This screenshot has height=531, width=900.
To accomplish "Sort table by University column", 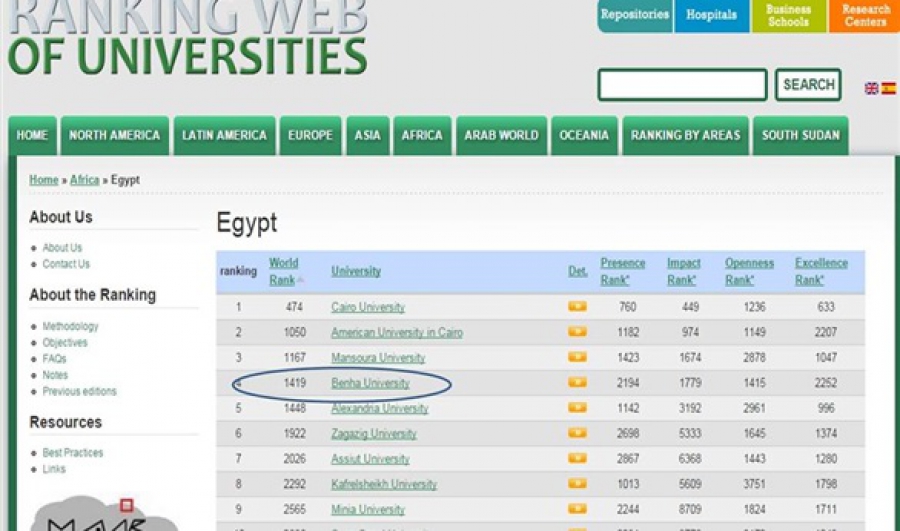I will point(356,271).
